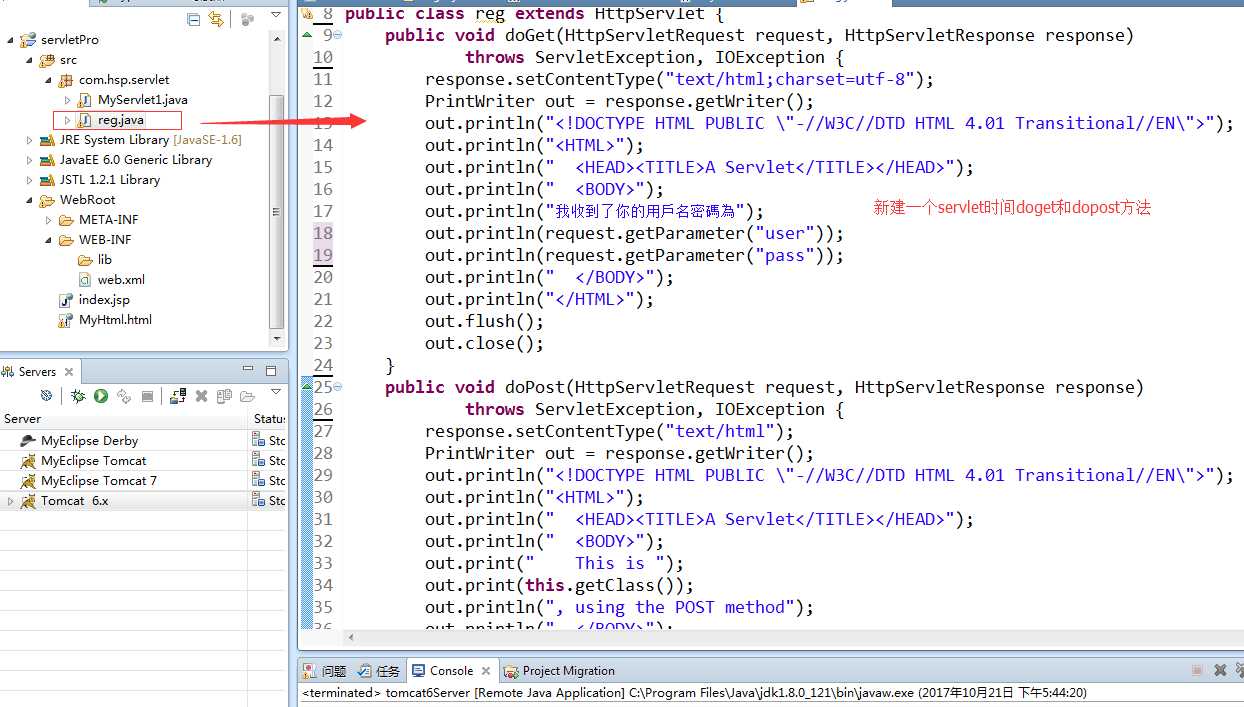The height and width of the screenshot is (707, 1244).
Task: Click the servletPro project icon
Action: coord(30,40)
